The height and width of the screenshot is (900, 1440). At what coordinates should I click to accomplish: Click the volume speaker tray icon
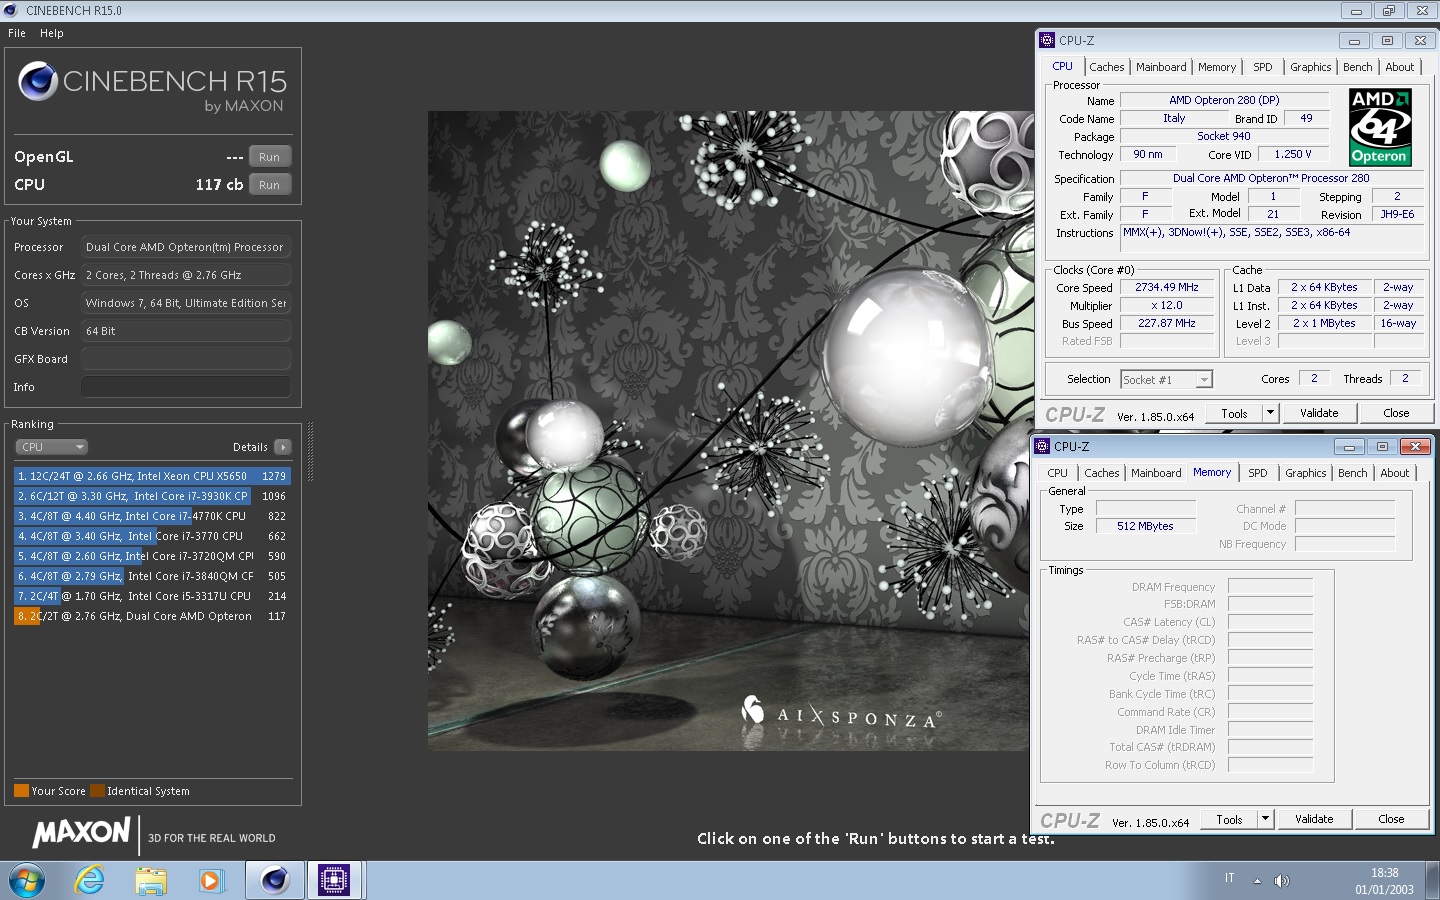1282,881
